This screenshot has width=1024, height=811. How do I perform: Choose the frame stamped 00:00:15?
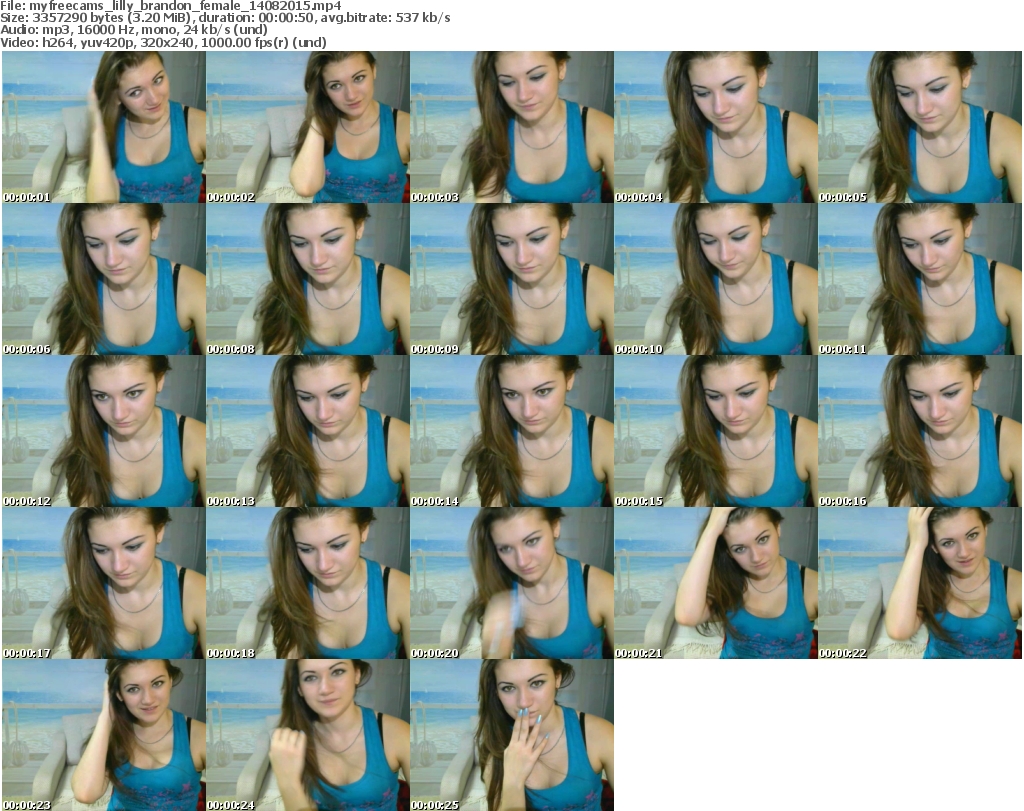[x=716, y=431]
